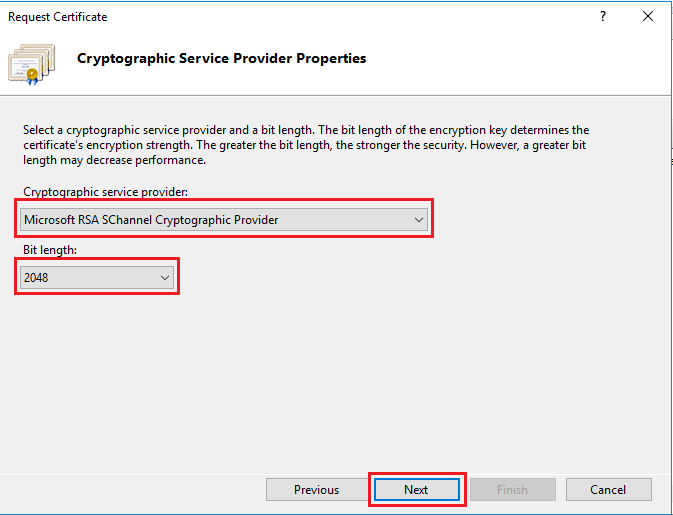The image size is (673, 515).
Task: Open help with the question mark button
Action: click(x=603, y=16)
